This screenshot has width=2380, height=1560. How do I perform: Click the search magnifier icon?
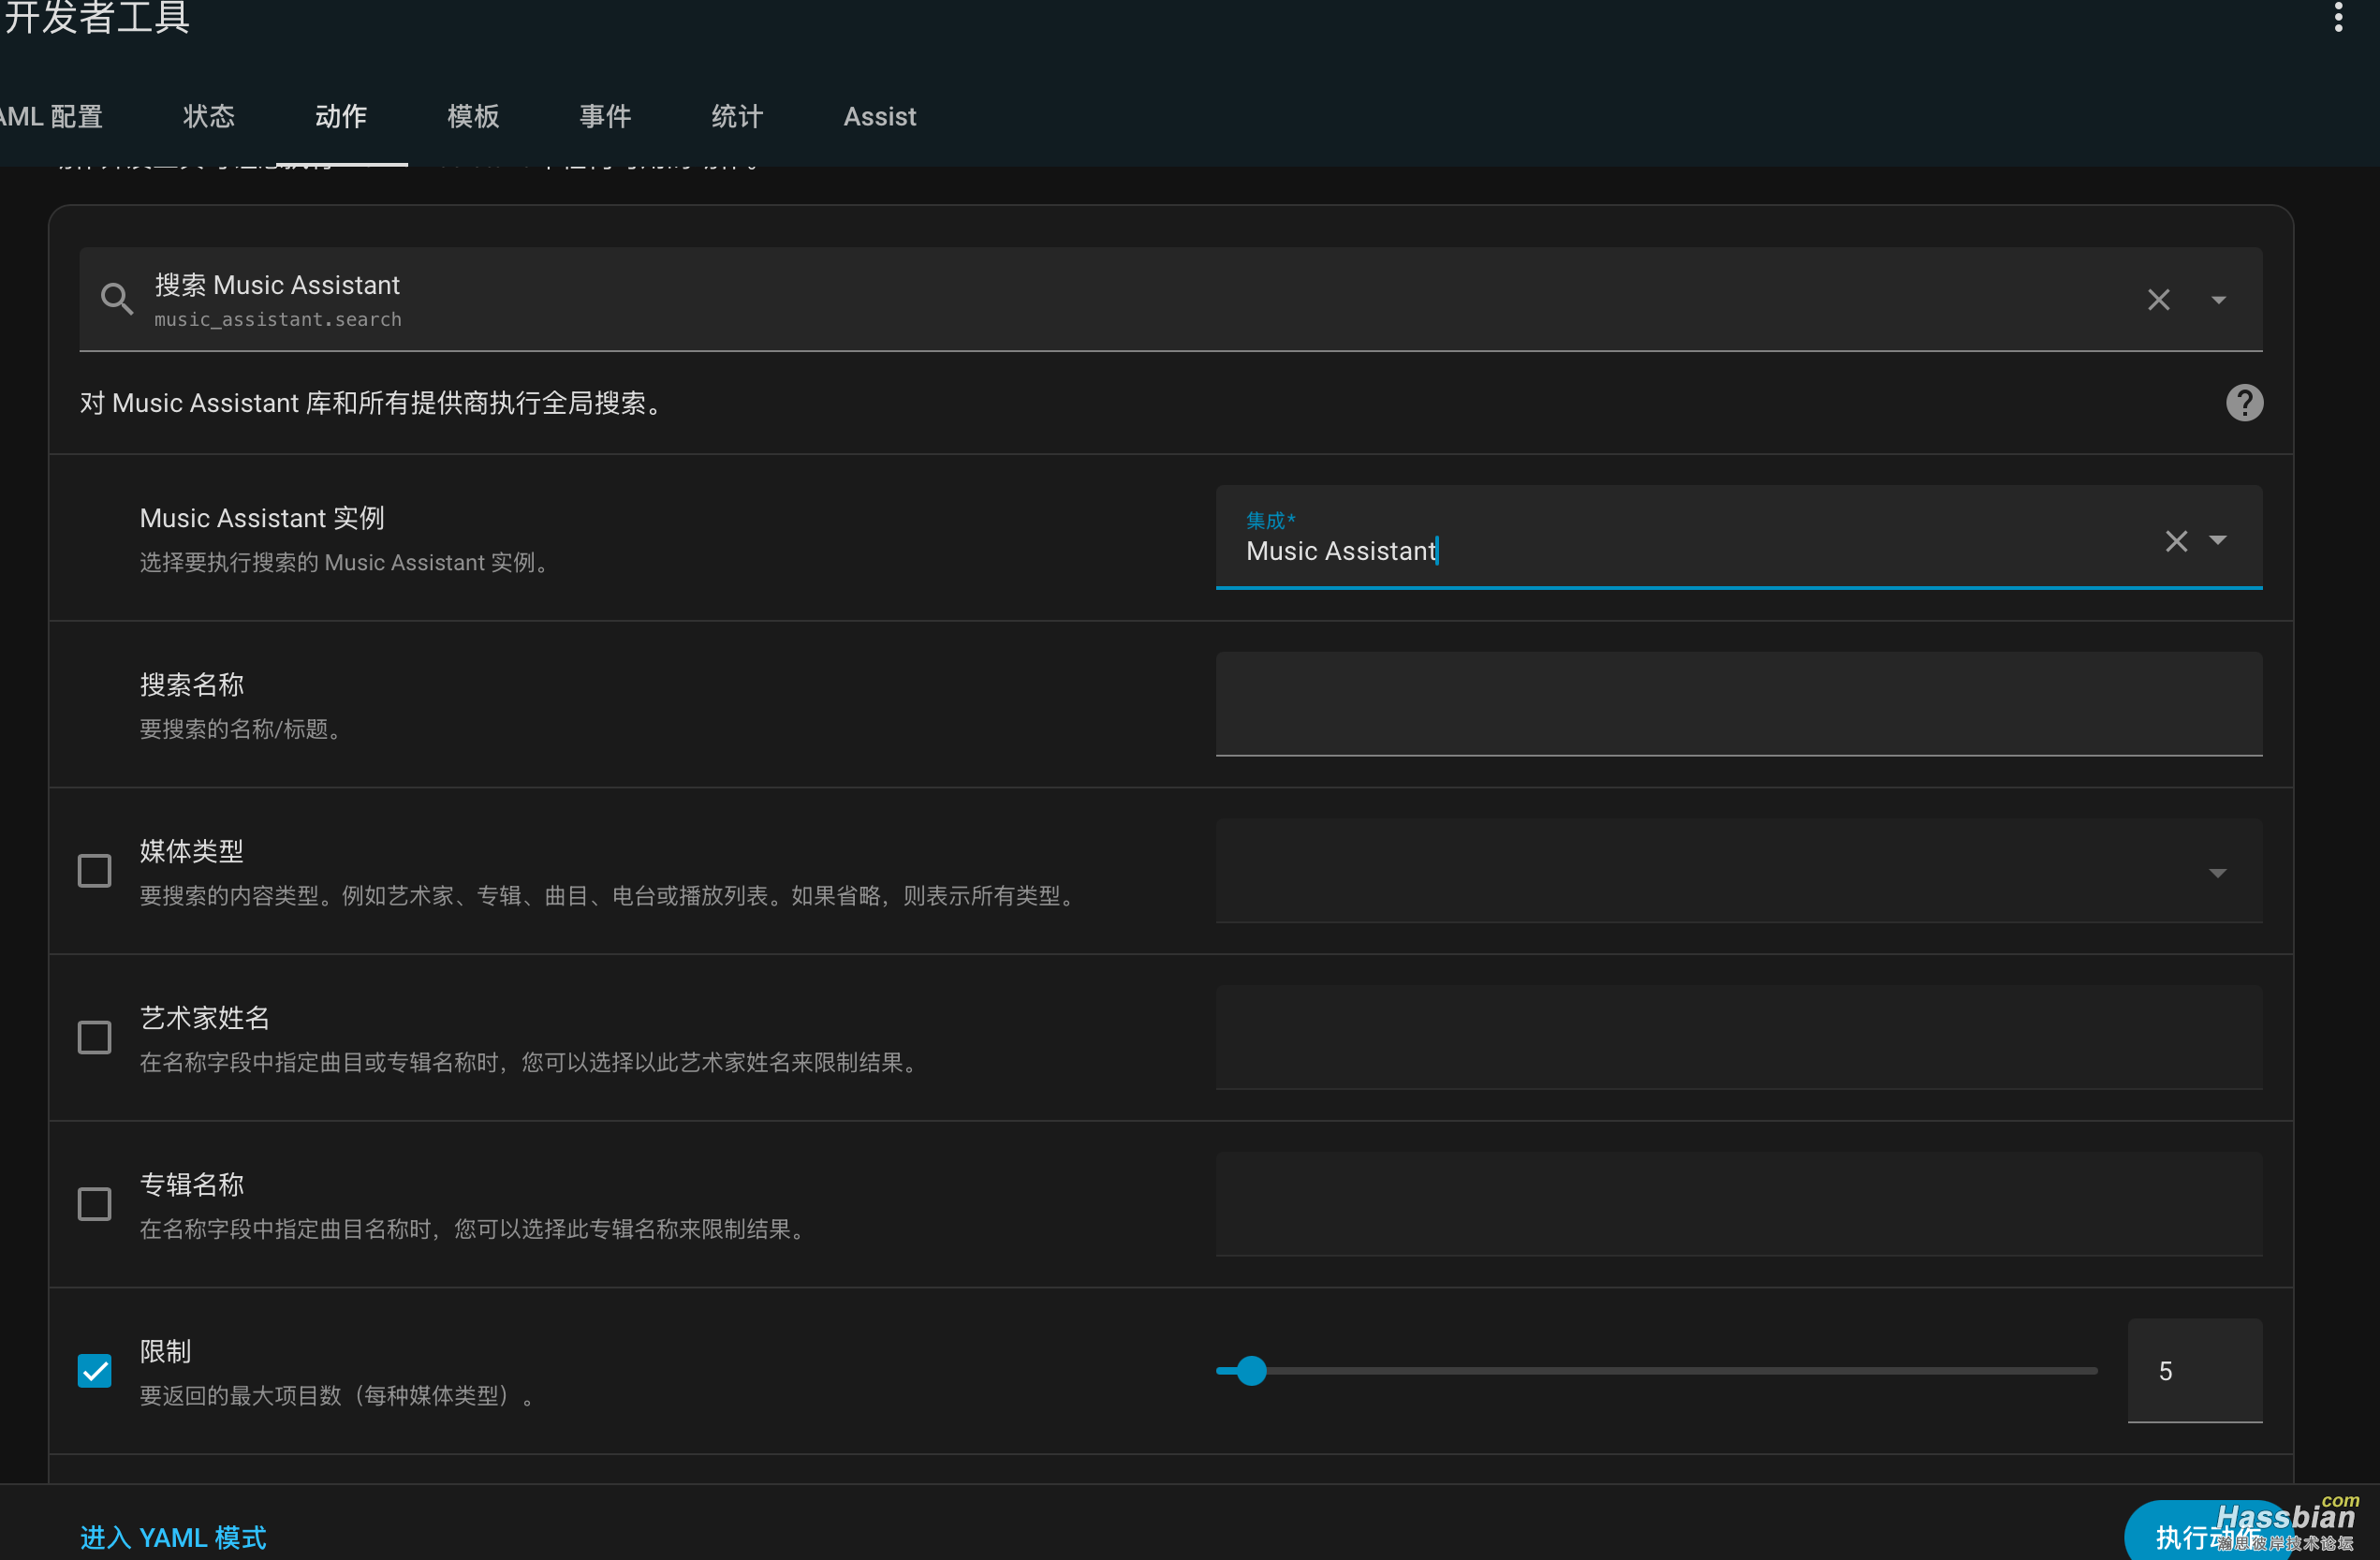[117, 299]
